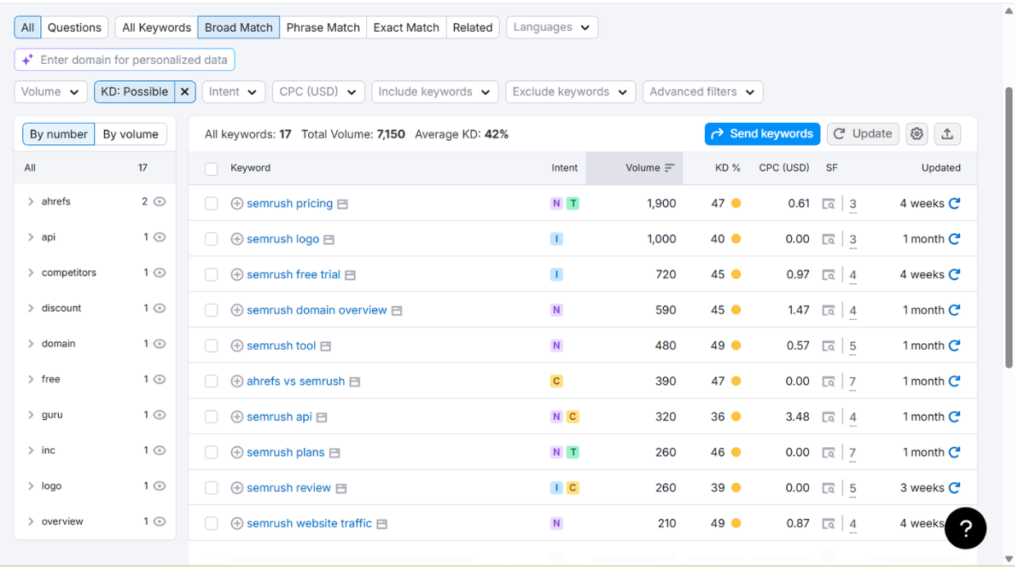Screen dimensions: 1024x576
Task: Click the All 17 groups row
Action: click(x=95, y=168)
